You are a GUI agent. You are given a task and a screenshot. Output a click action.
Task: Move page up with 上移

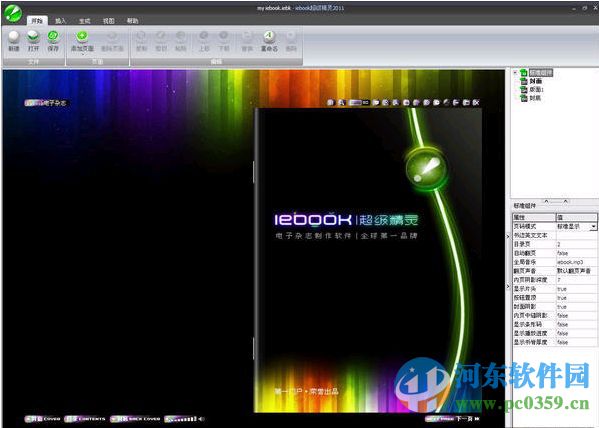click(204, 41)
